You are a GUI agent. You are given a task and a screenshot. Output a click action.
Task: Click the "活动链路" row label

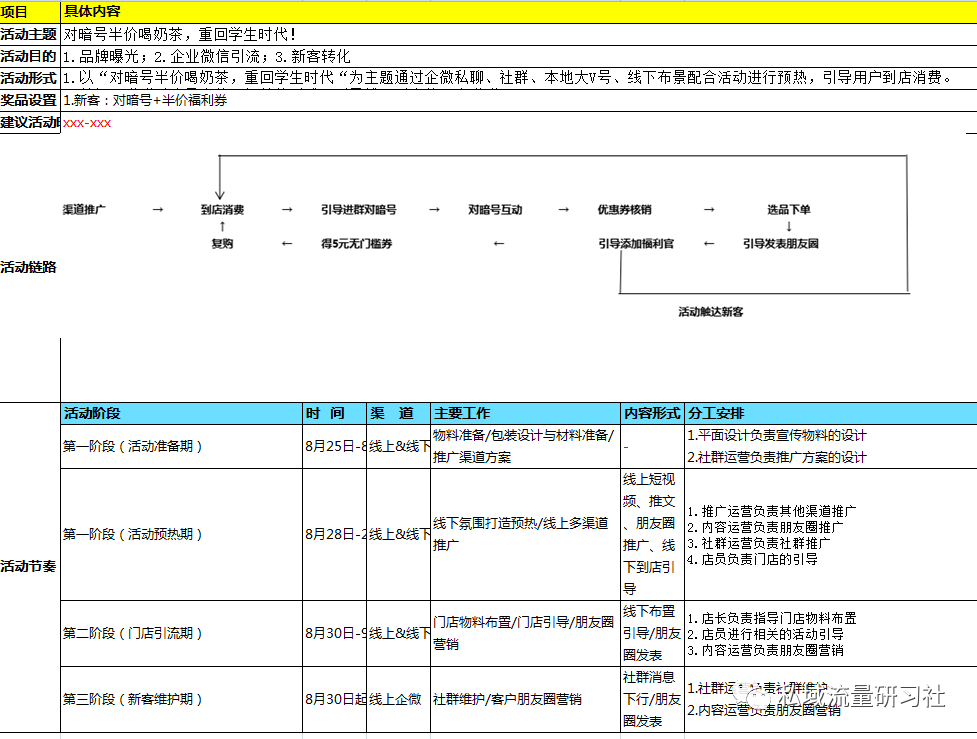pos(29,267)
